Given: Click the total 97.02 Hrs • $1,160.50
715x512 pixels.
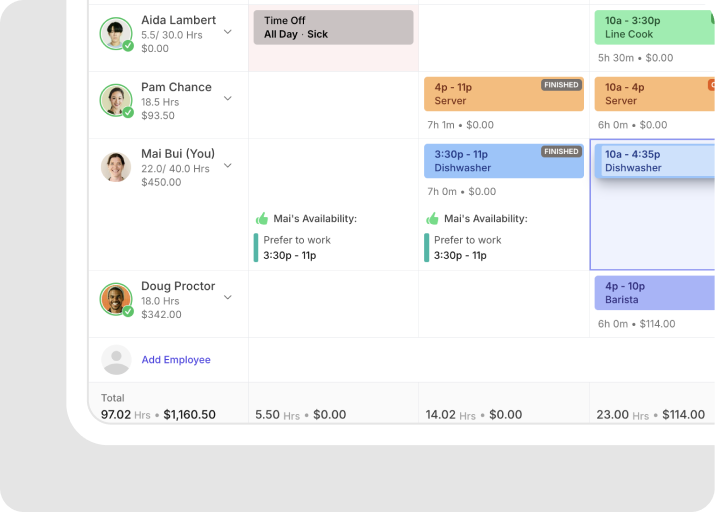Looking at the screenshot, I should (158, 414).
